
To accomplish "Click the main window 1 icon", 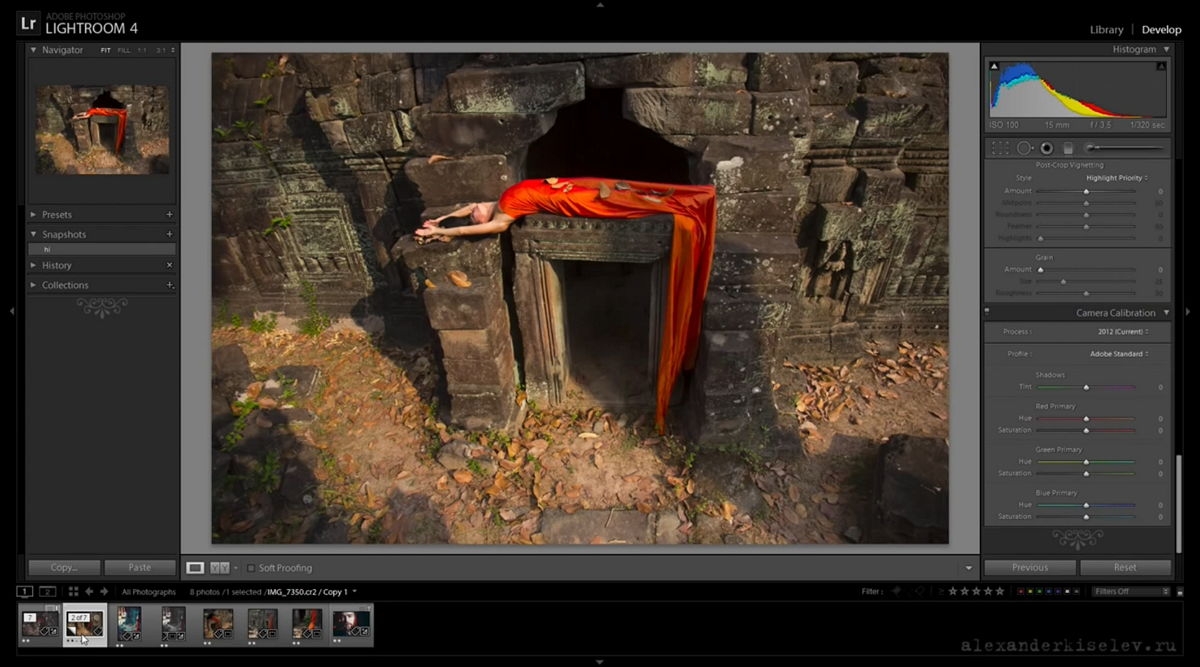I will coord(25,592).
